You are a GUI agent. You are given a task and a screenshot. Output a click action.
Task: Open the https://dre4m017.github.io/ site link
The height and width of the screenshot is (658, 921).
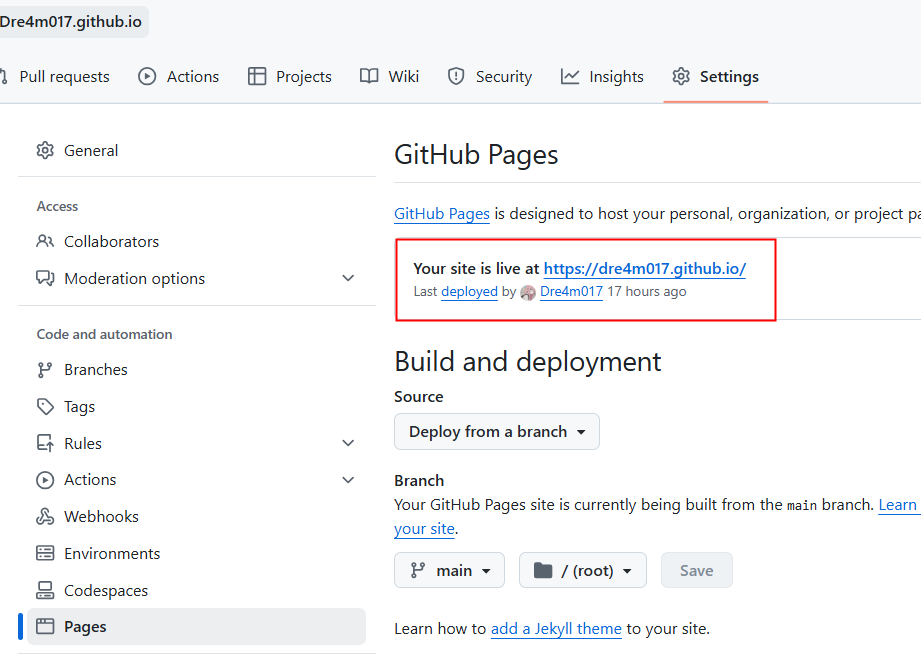click(x=644, y=268)
